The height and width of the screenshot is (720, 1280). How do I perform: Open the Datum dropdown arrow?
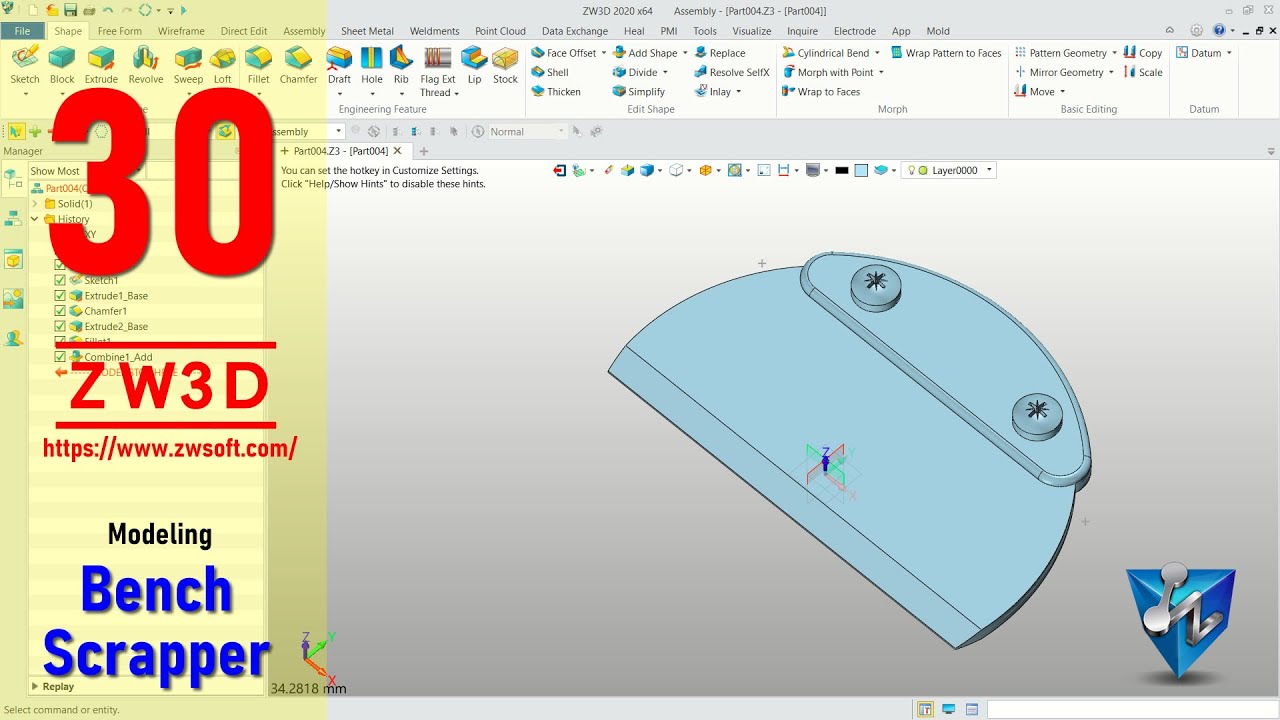1229,53
